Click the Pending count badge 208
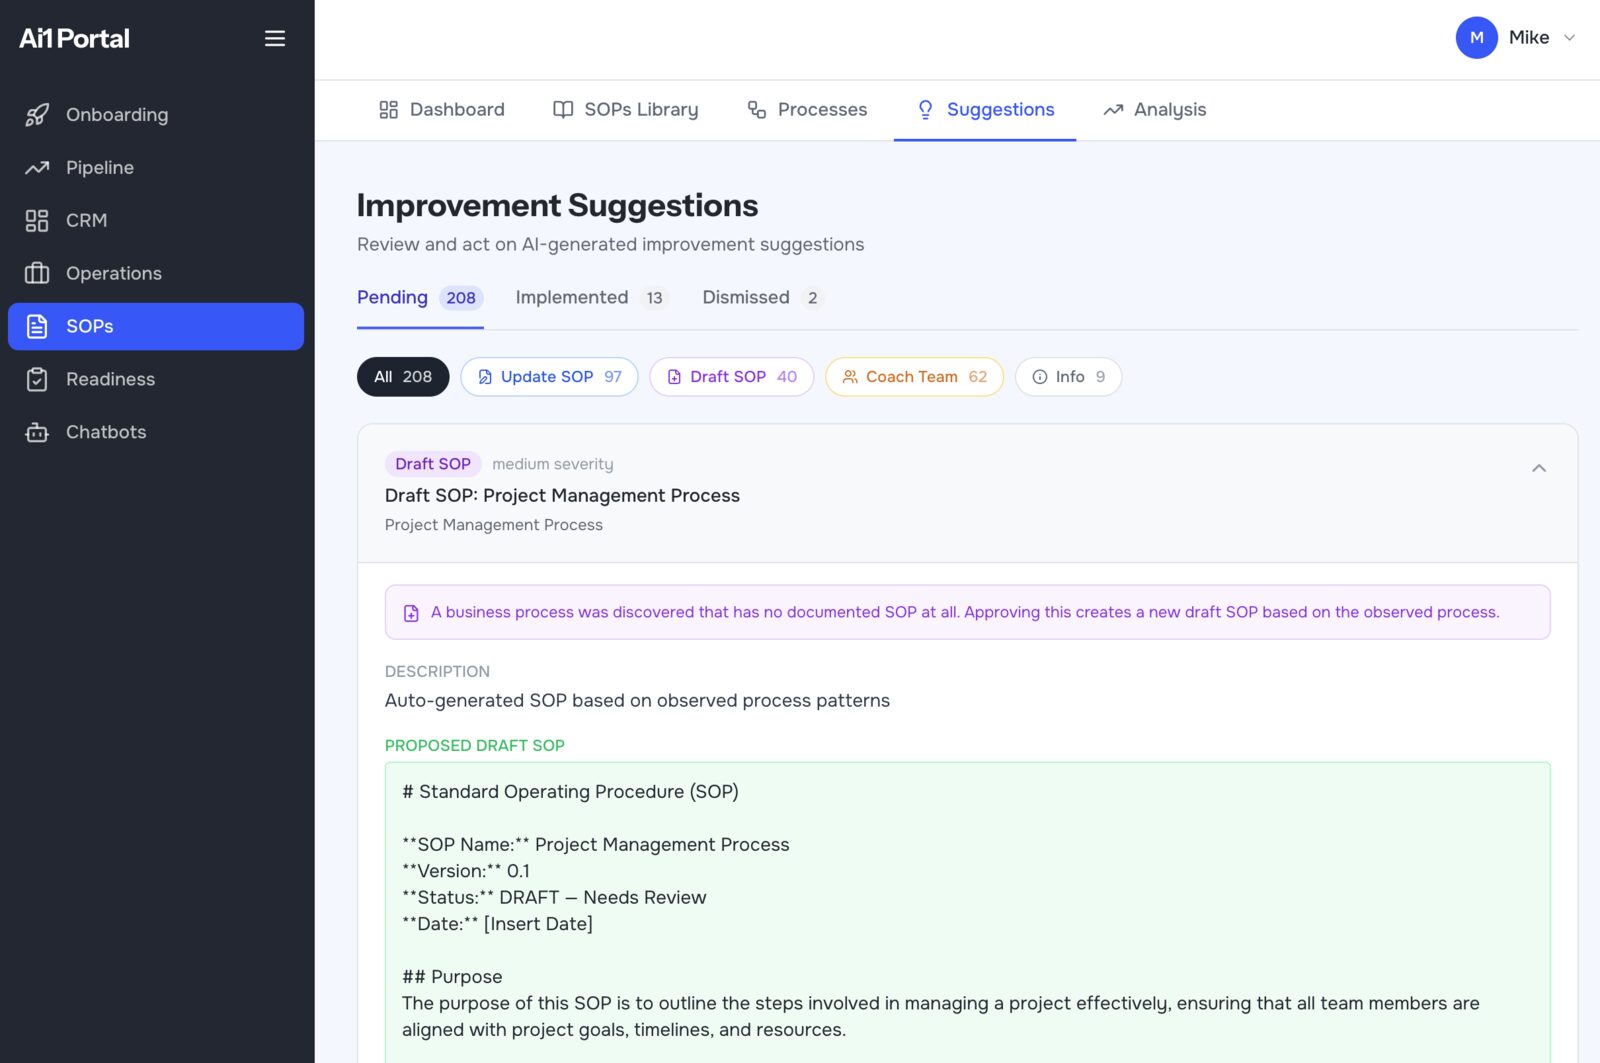This screenshot has height=1063, width=1600. [461, 298]
